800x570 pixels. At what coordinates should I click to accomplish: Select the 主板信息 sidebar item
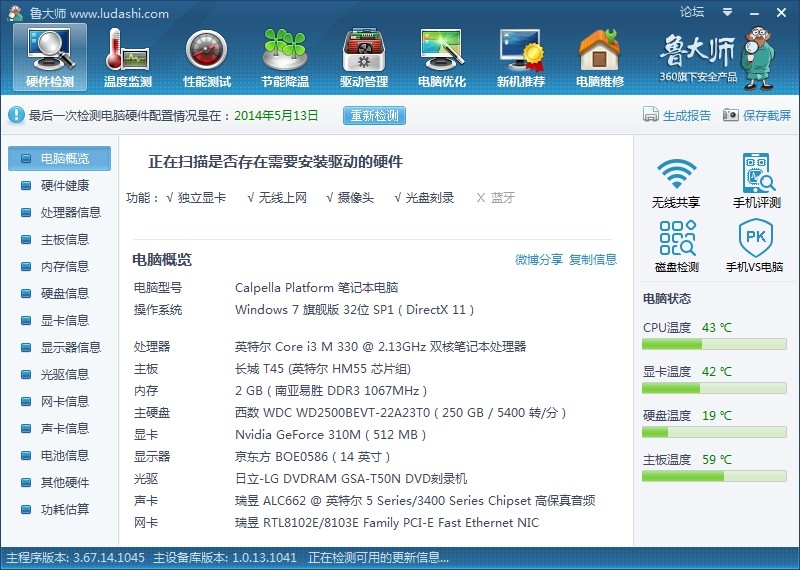(x=59, y=239)
